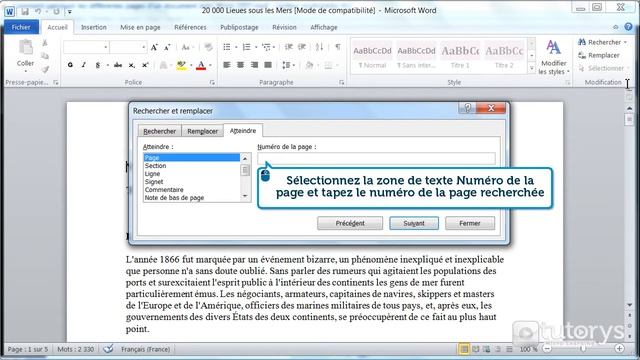Screen dimensions: 640x360
Task: Open the font size combo box
Action: [x=128, y=47]
